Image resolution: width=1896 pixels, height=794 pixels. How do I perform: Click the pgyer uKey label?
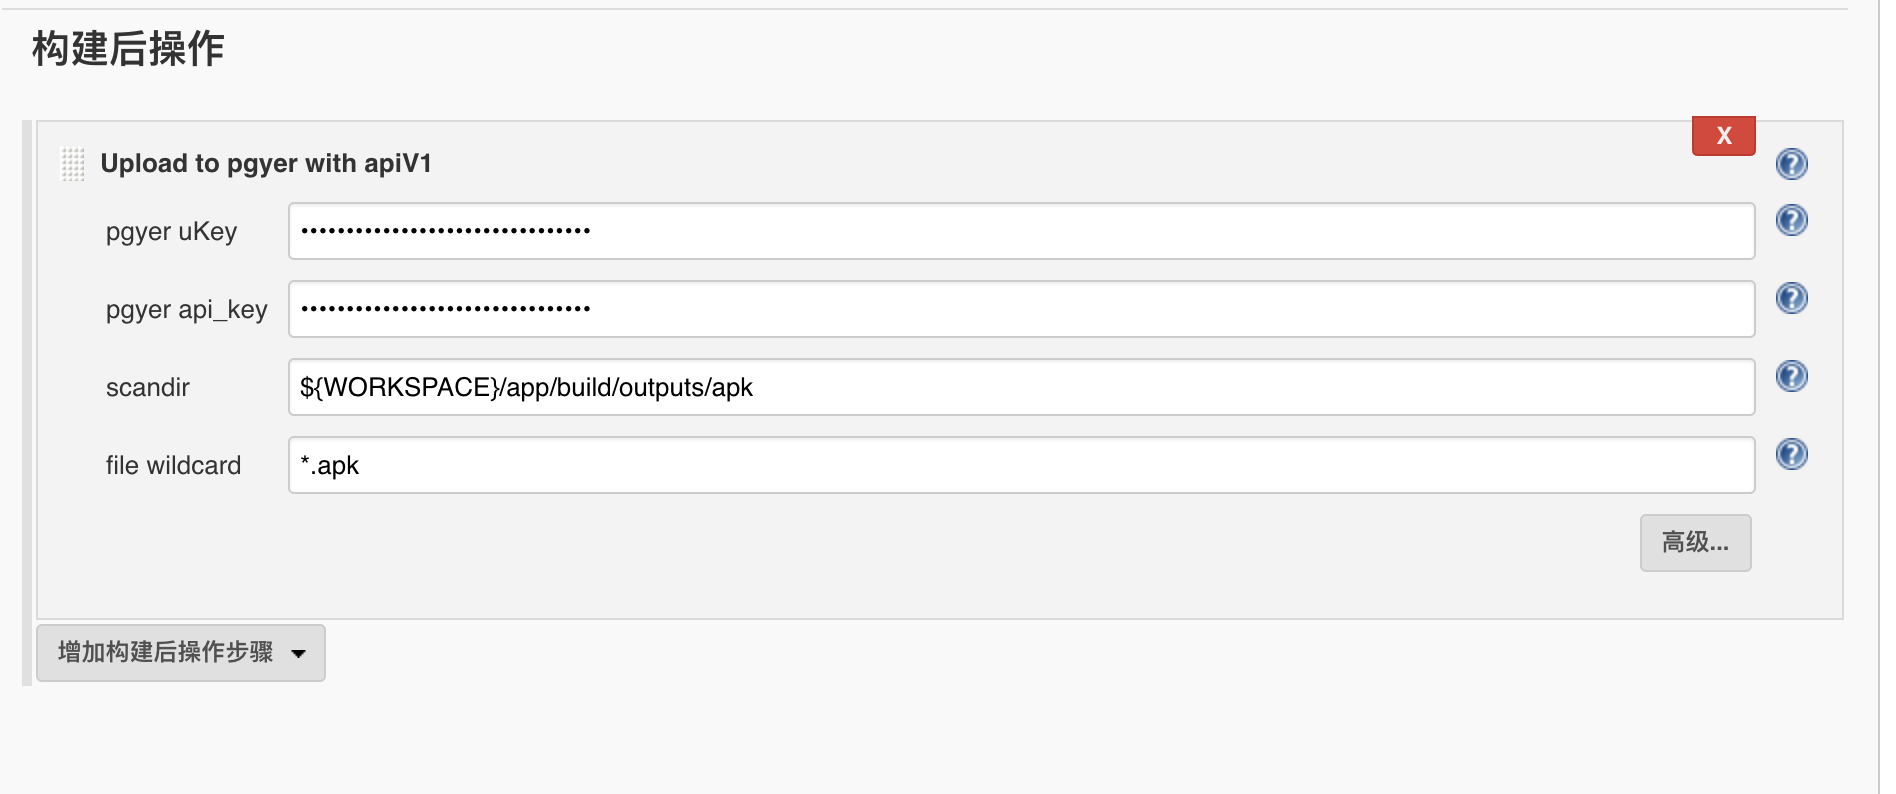[x=171, y=232]
